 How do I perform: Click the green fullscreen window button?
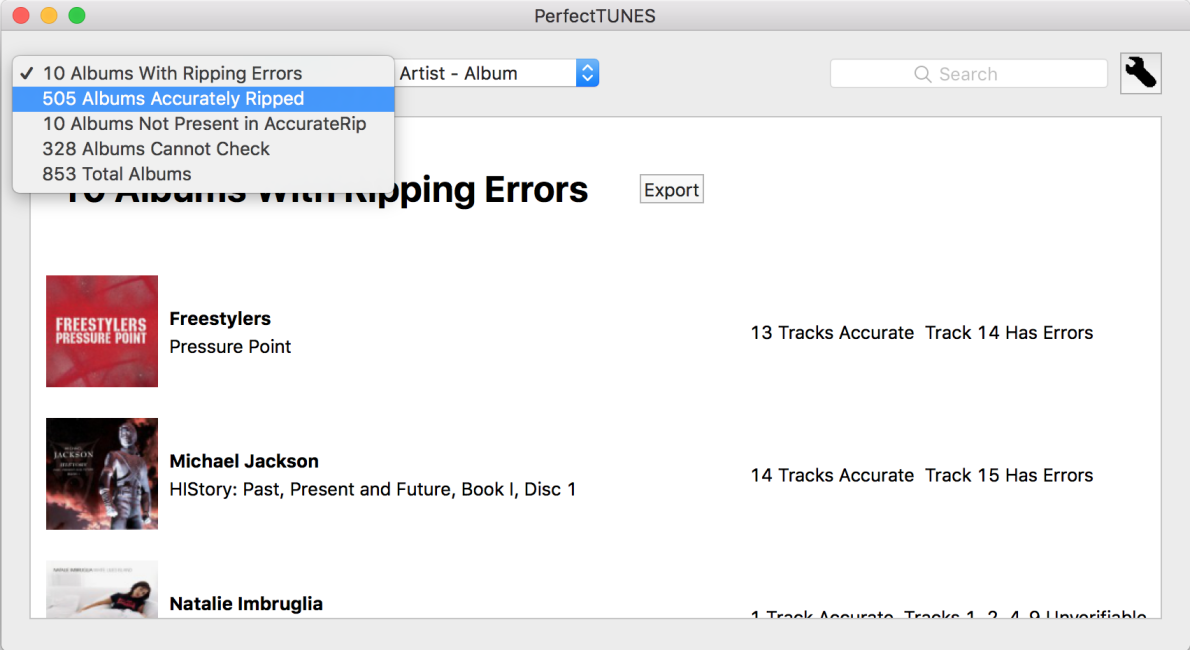click(x=76, y=16)
